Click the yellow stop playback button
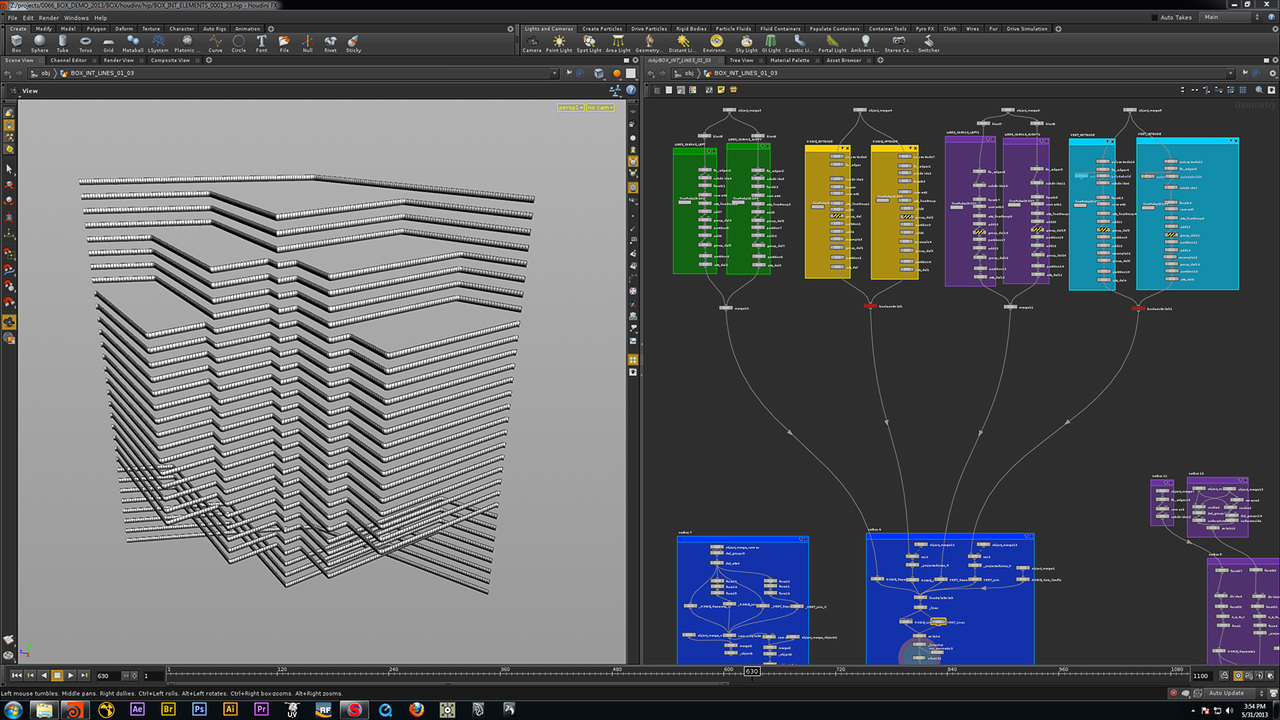This screenshot has width=1280, height=720. tap(57, 676)
